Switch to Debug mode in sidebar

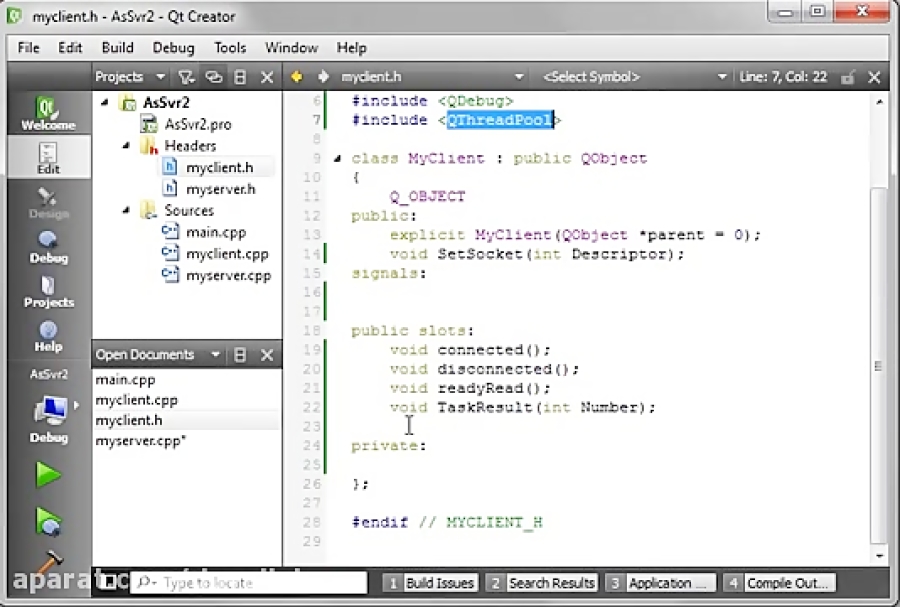[x=47, y=247]
